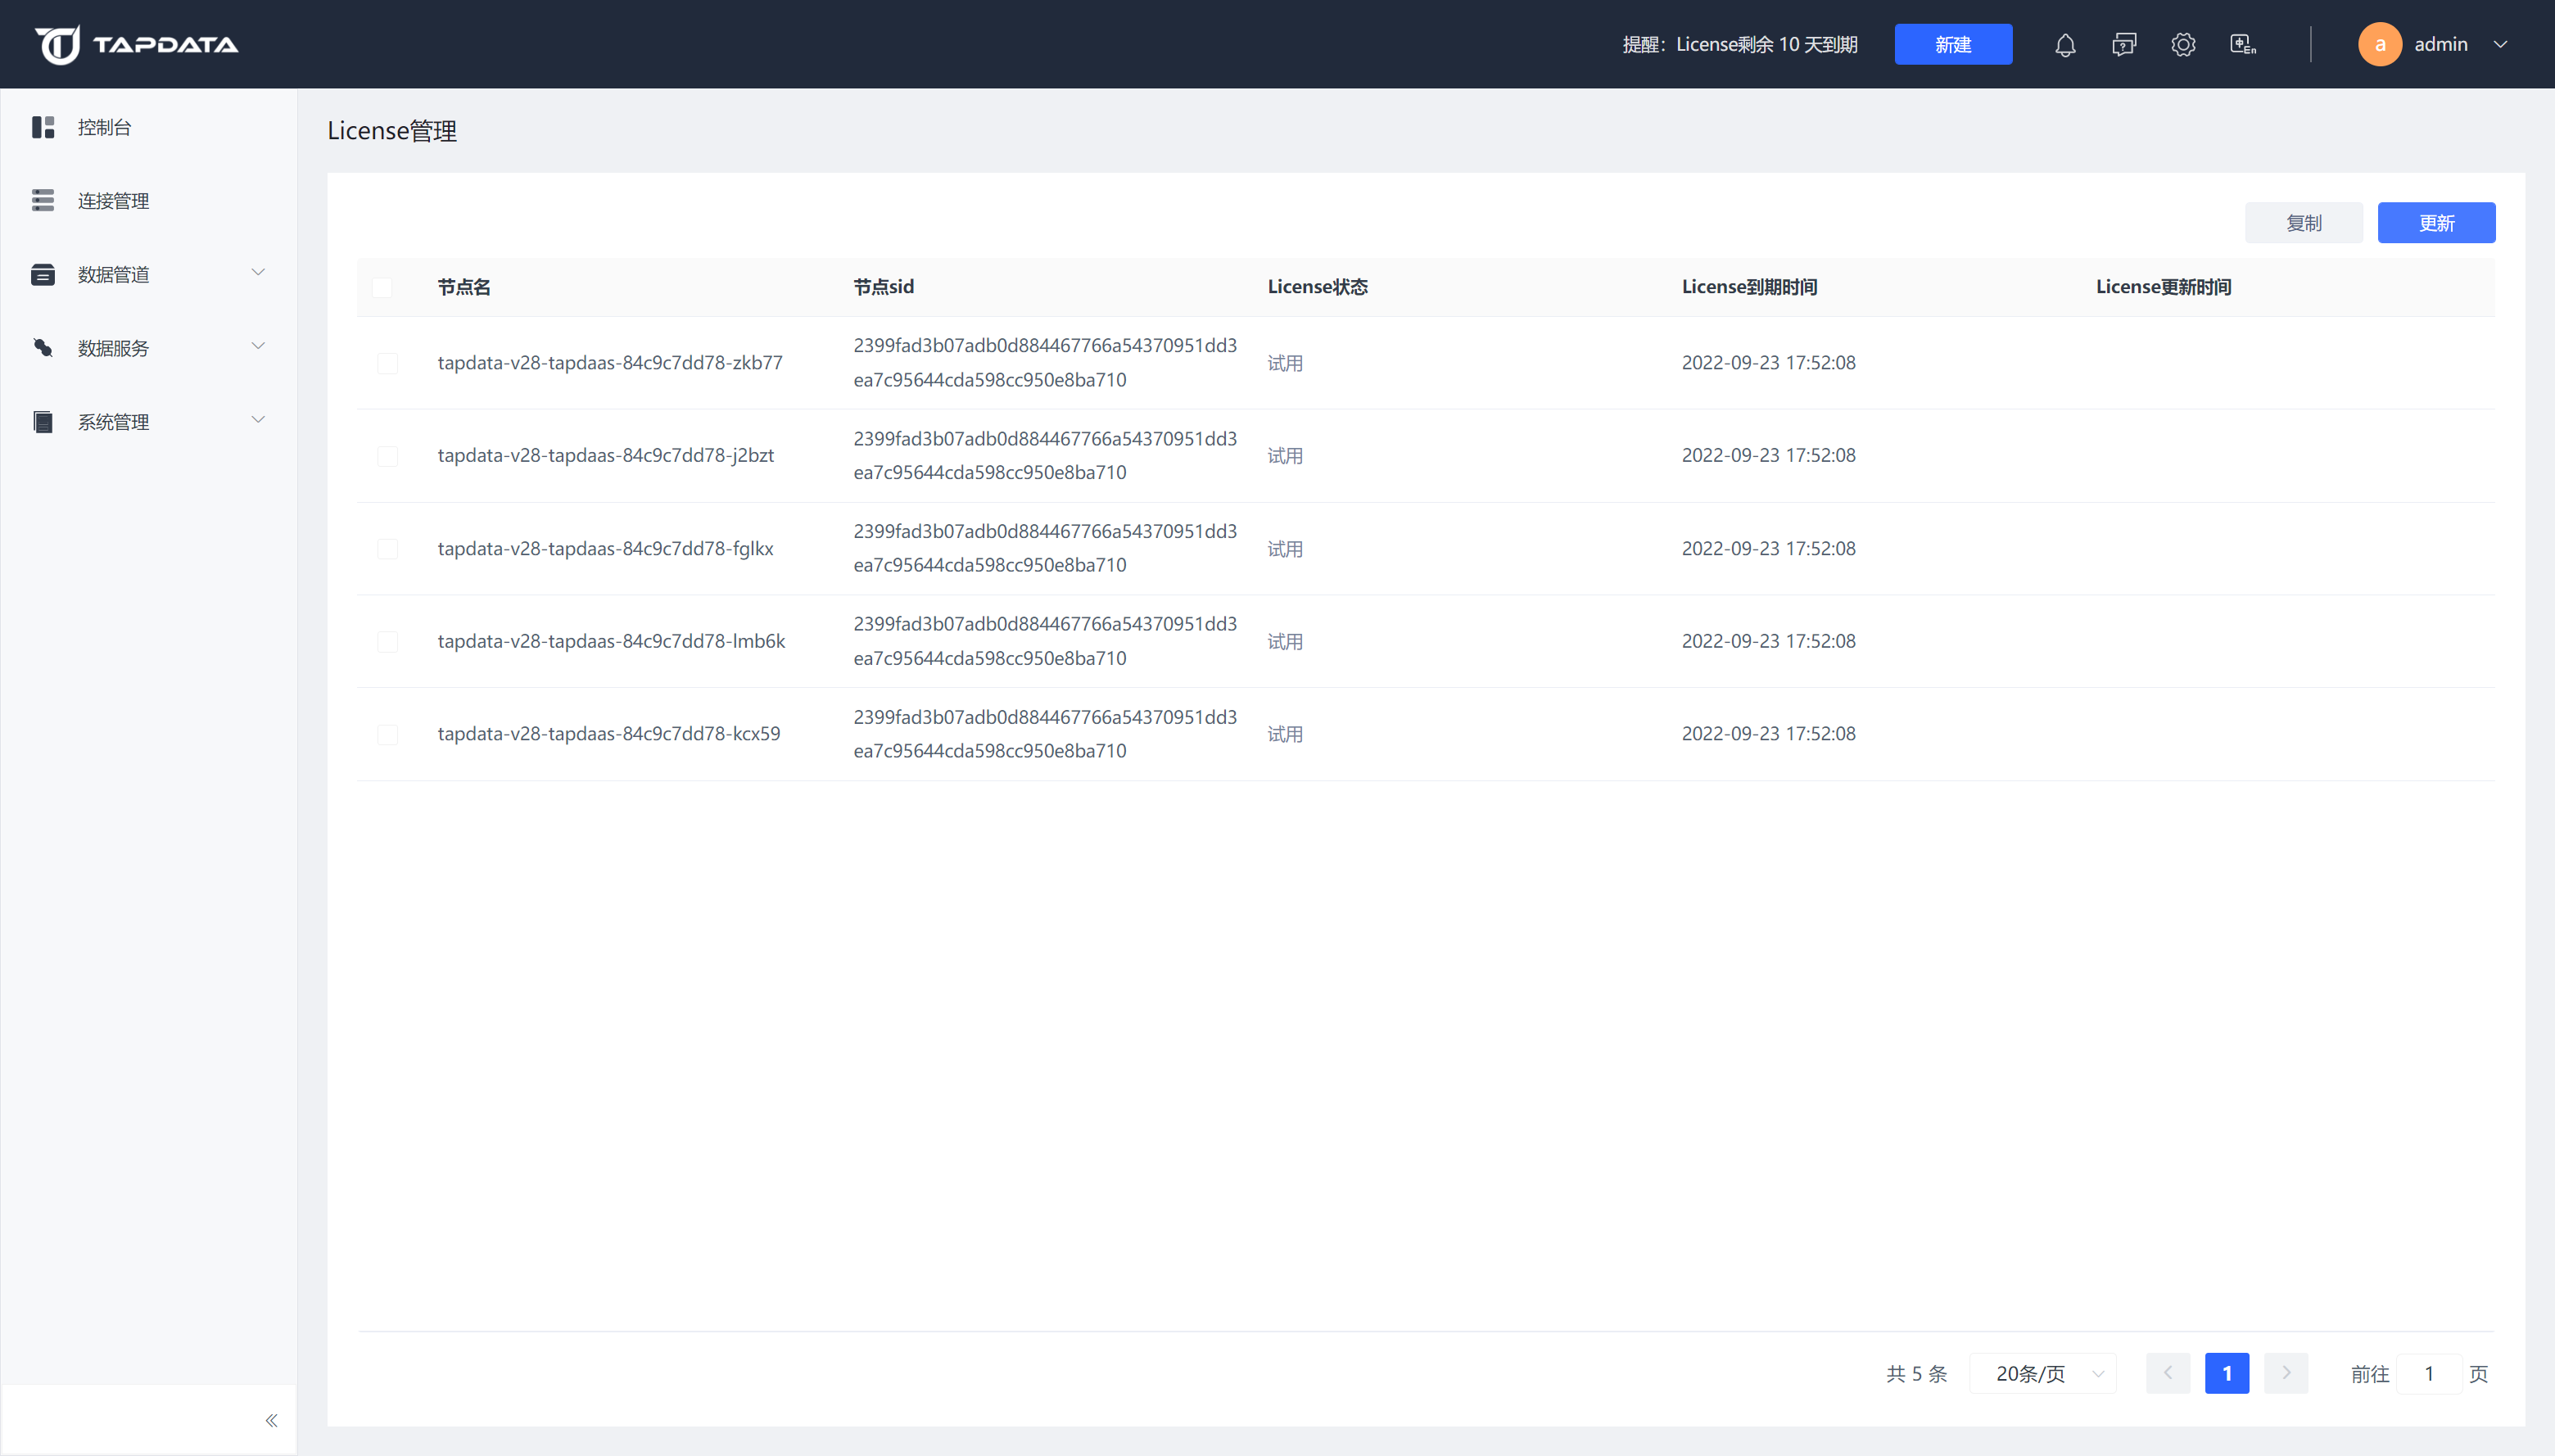Check the row for node zkb77
The height and width of the screenshot is (1456, 2555).
coord(388,363)
